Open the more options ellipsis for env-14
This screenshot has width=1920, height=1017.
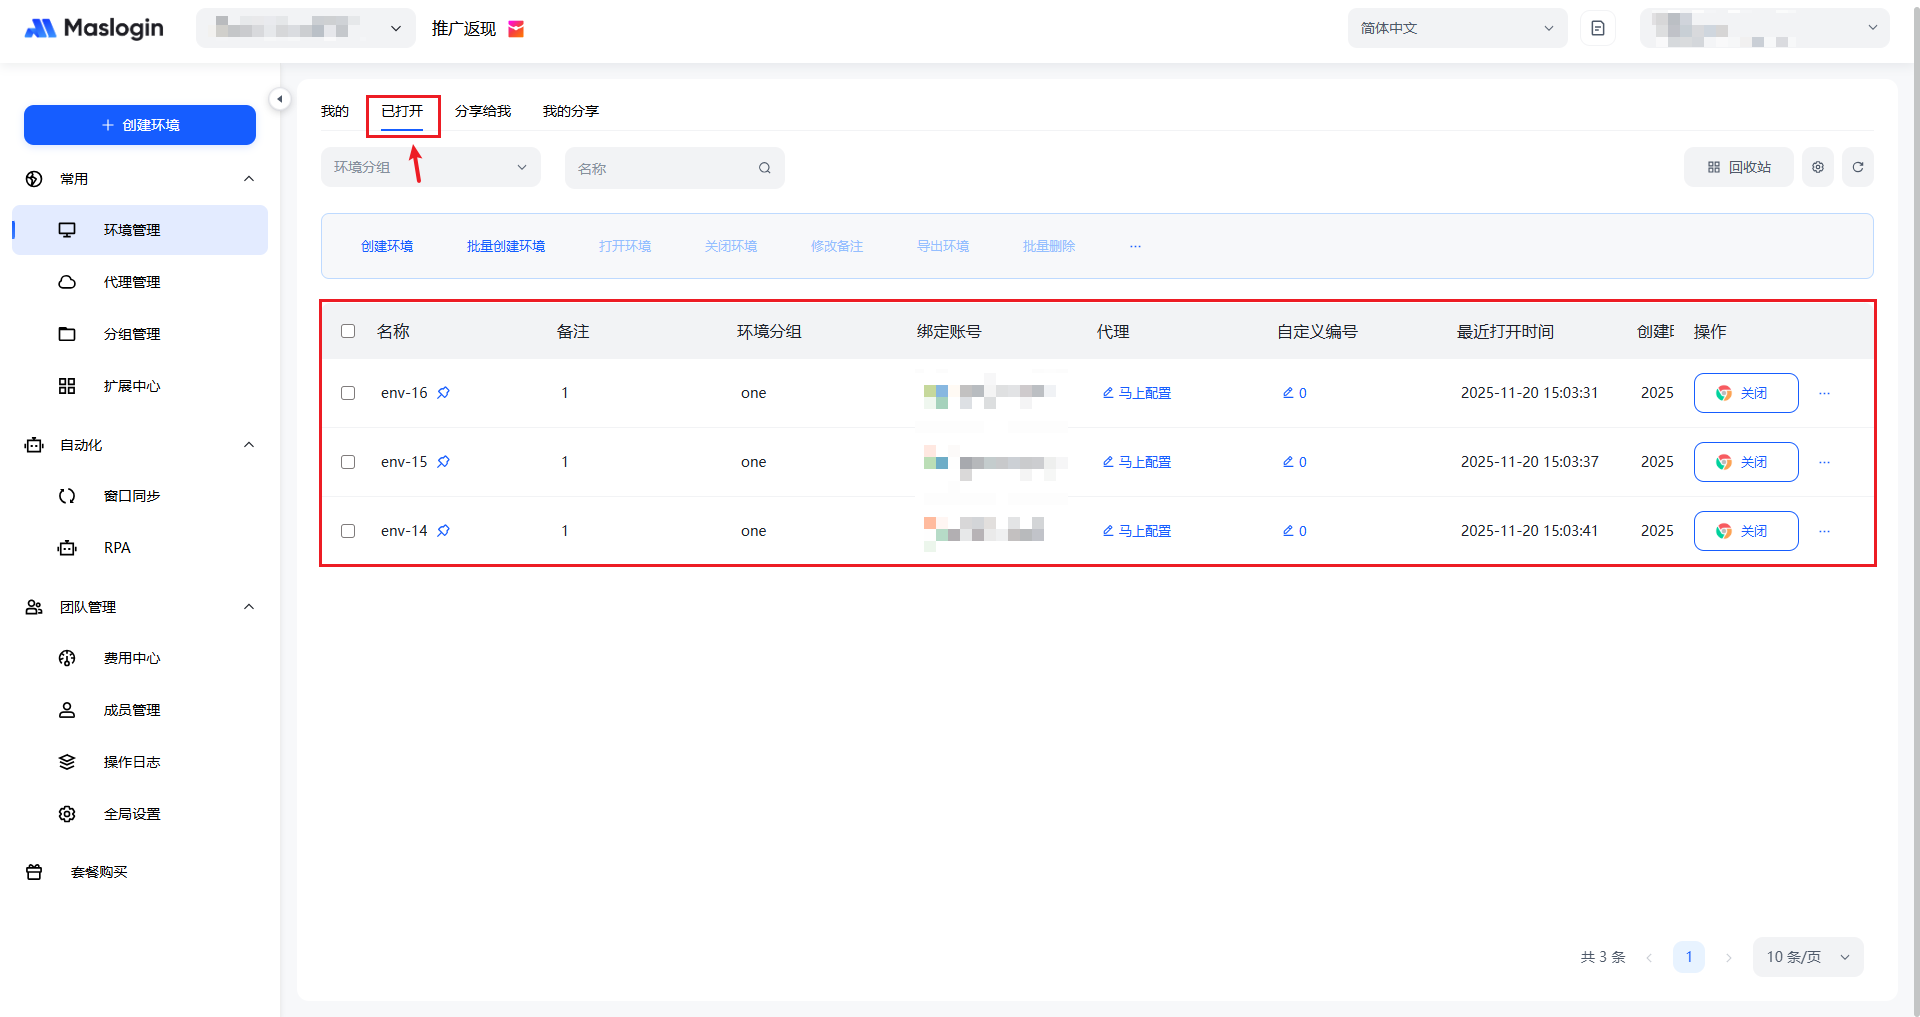(x=1824, y=531)
